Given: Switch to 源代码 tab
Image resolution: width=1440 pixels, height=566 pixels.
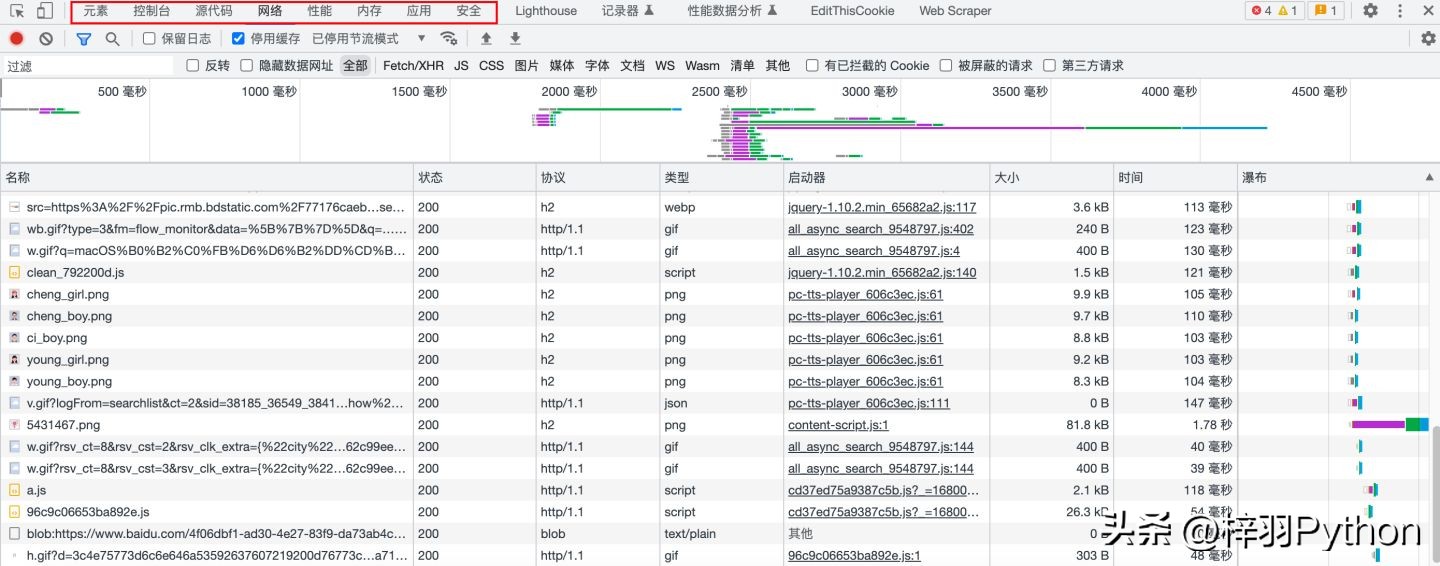Looking at the screenshot, I should (214, 11).
